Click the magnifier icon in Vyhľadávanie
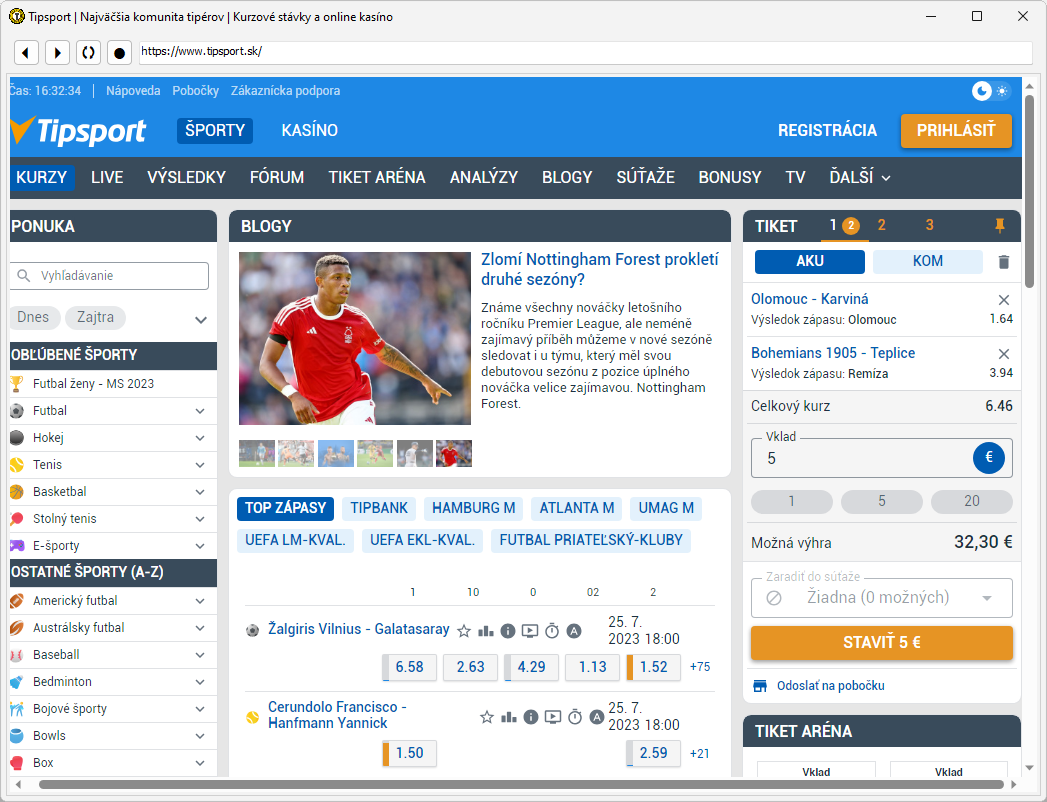1047x802 pixels. [24, 276]
